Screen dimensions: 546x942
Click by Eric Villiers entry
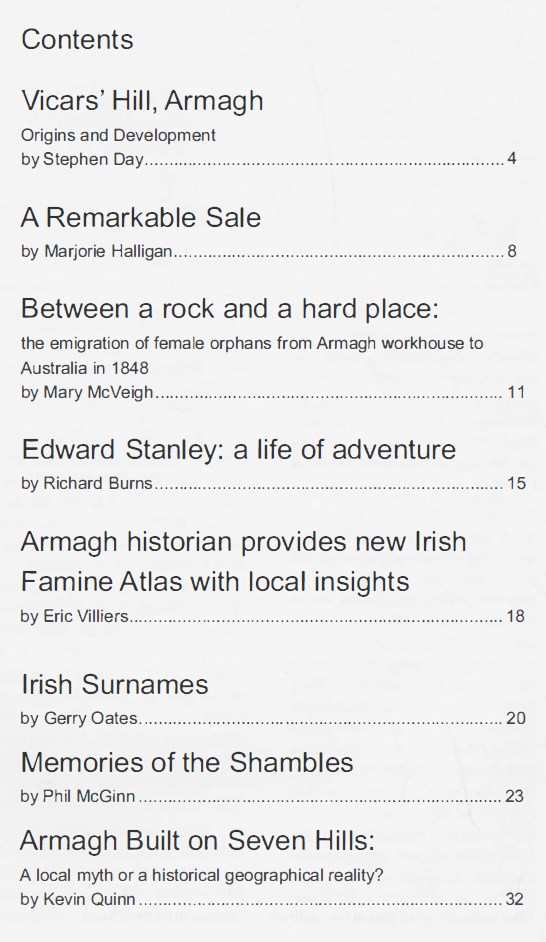tap(75, 616)
